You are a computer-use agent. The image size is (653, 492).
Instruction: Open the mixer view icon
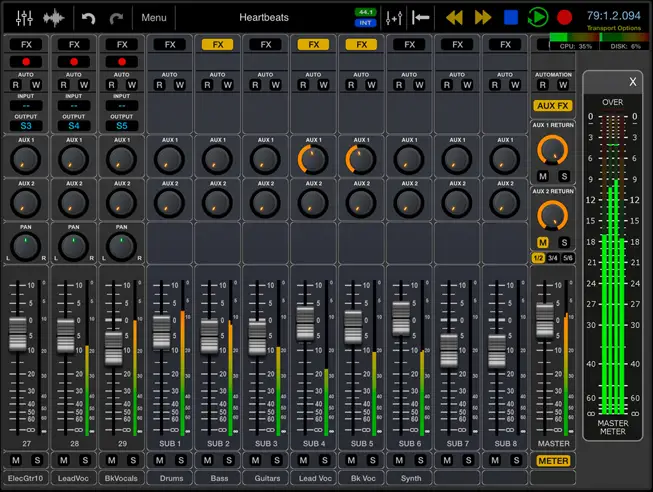click(24, 18)
